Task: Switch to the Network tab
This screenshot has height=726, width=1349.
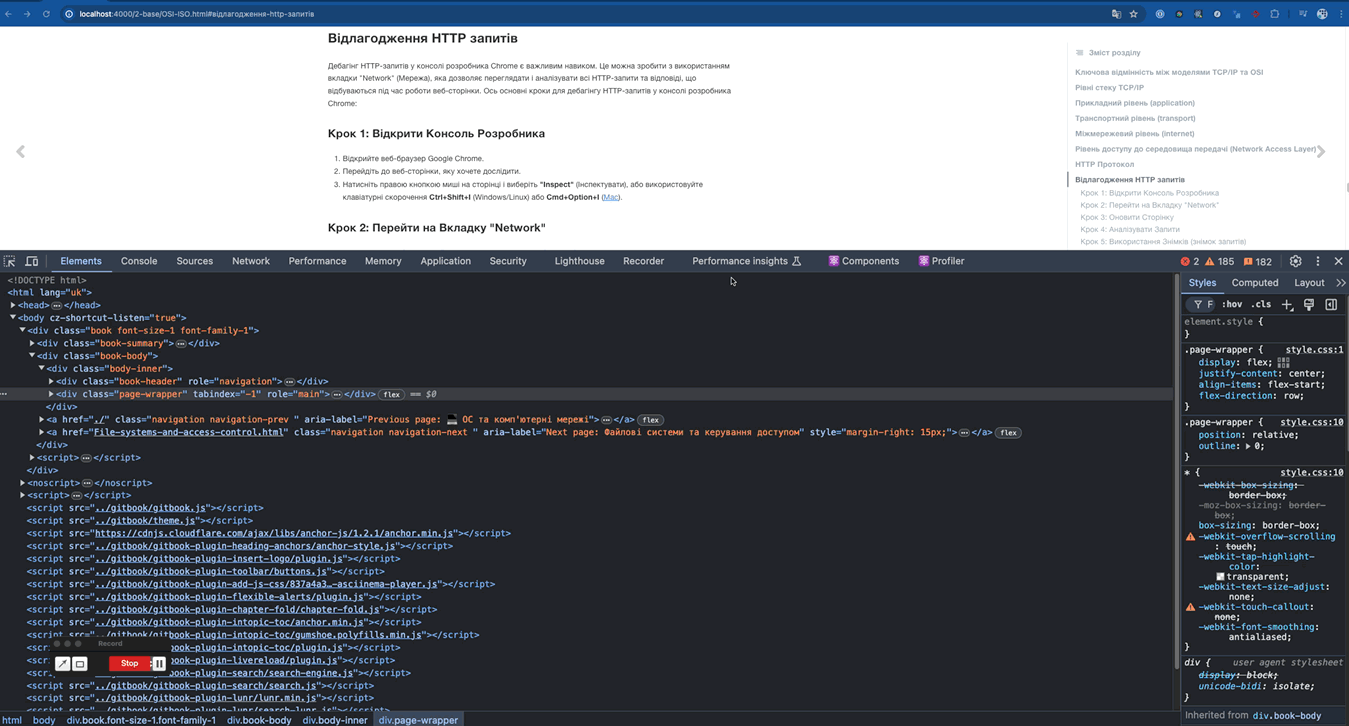Action: 250,261
